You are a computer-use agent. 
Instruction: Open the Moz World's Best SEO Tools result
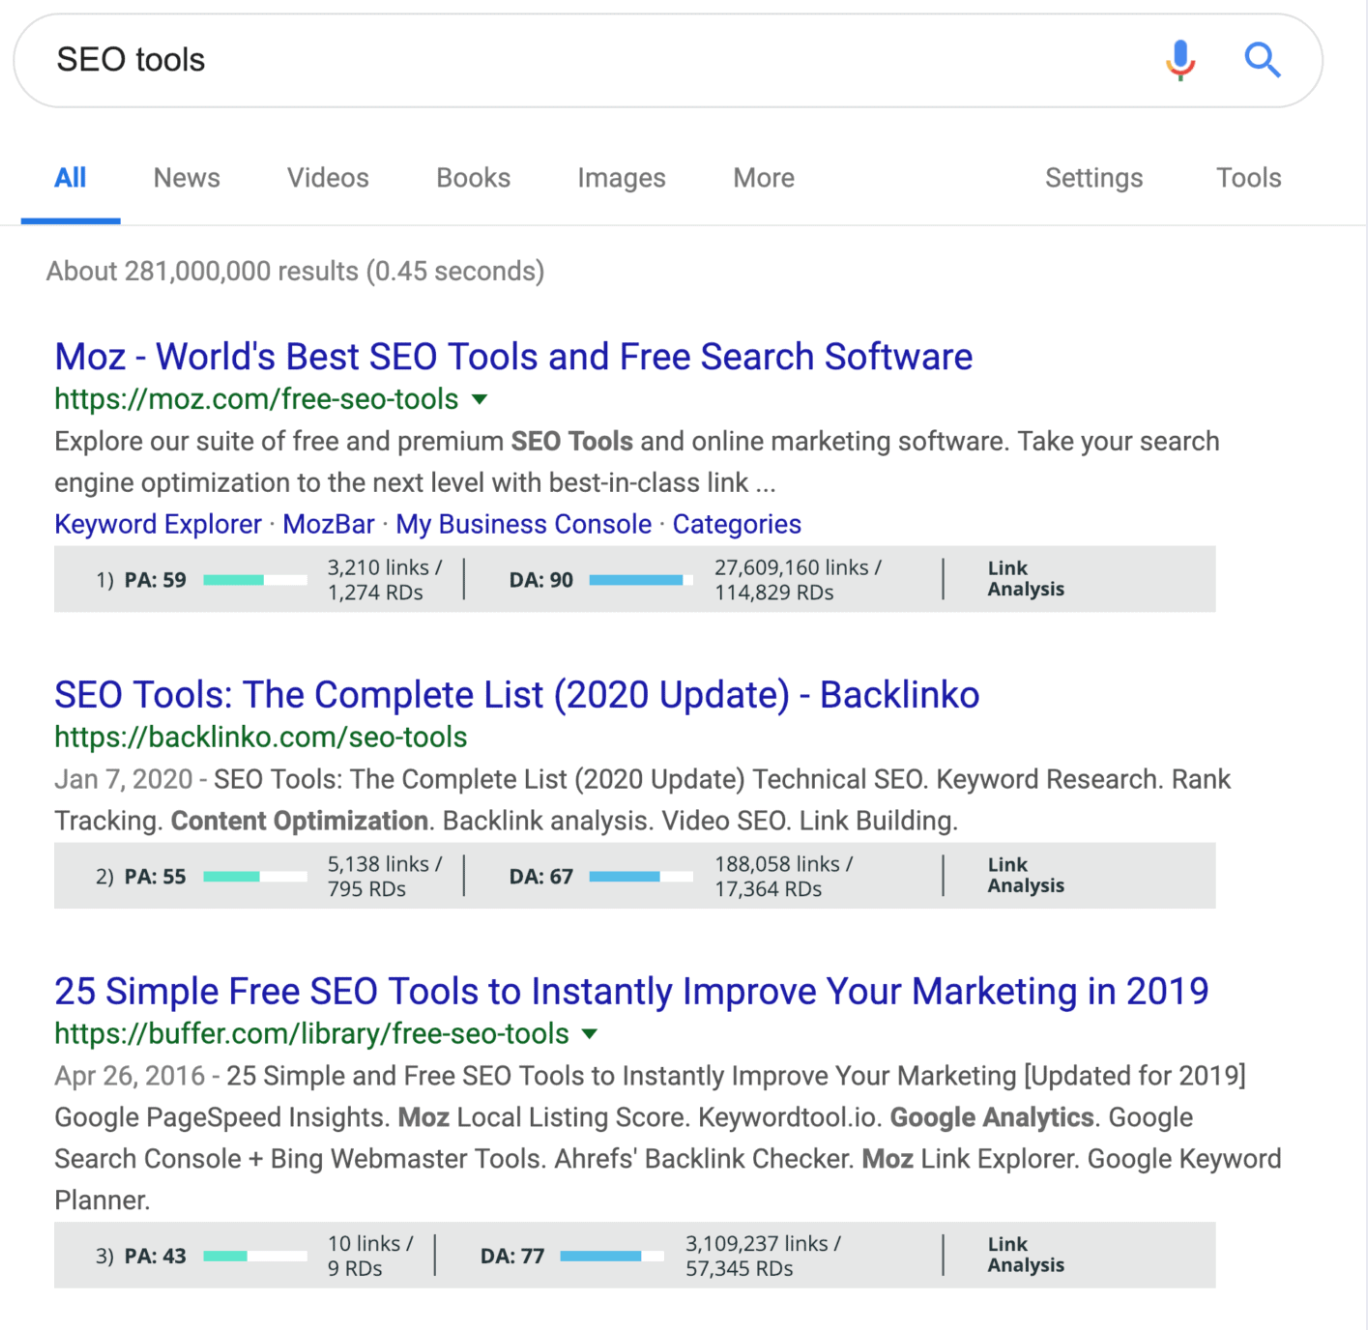pyautogui.click(x=513, y=357)
